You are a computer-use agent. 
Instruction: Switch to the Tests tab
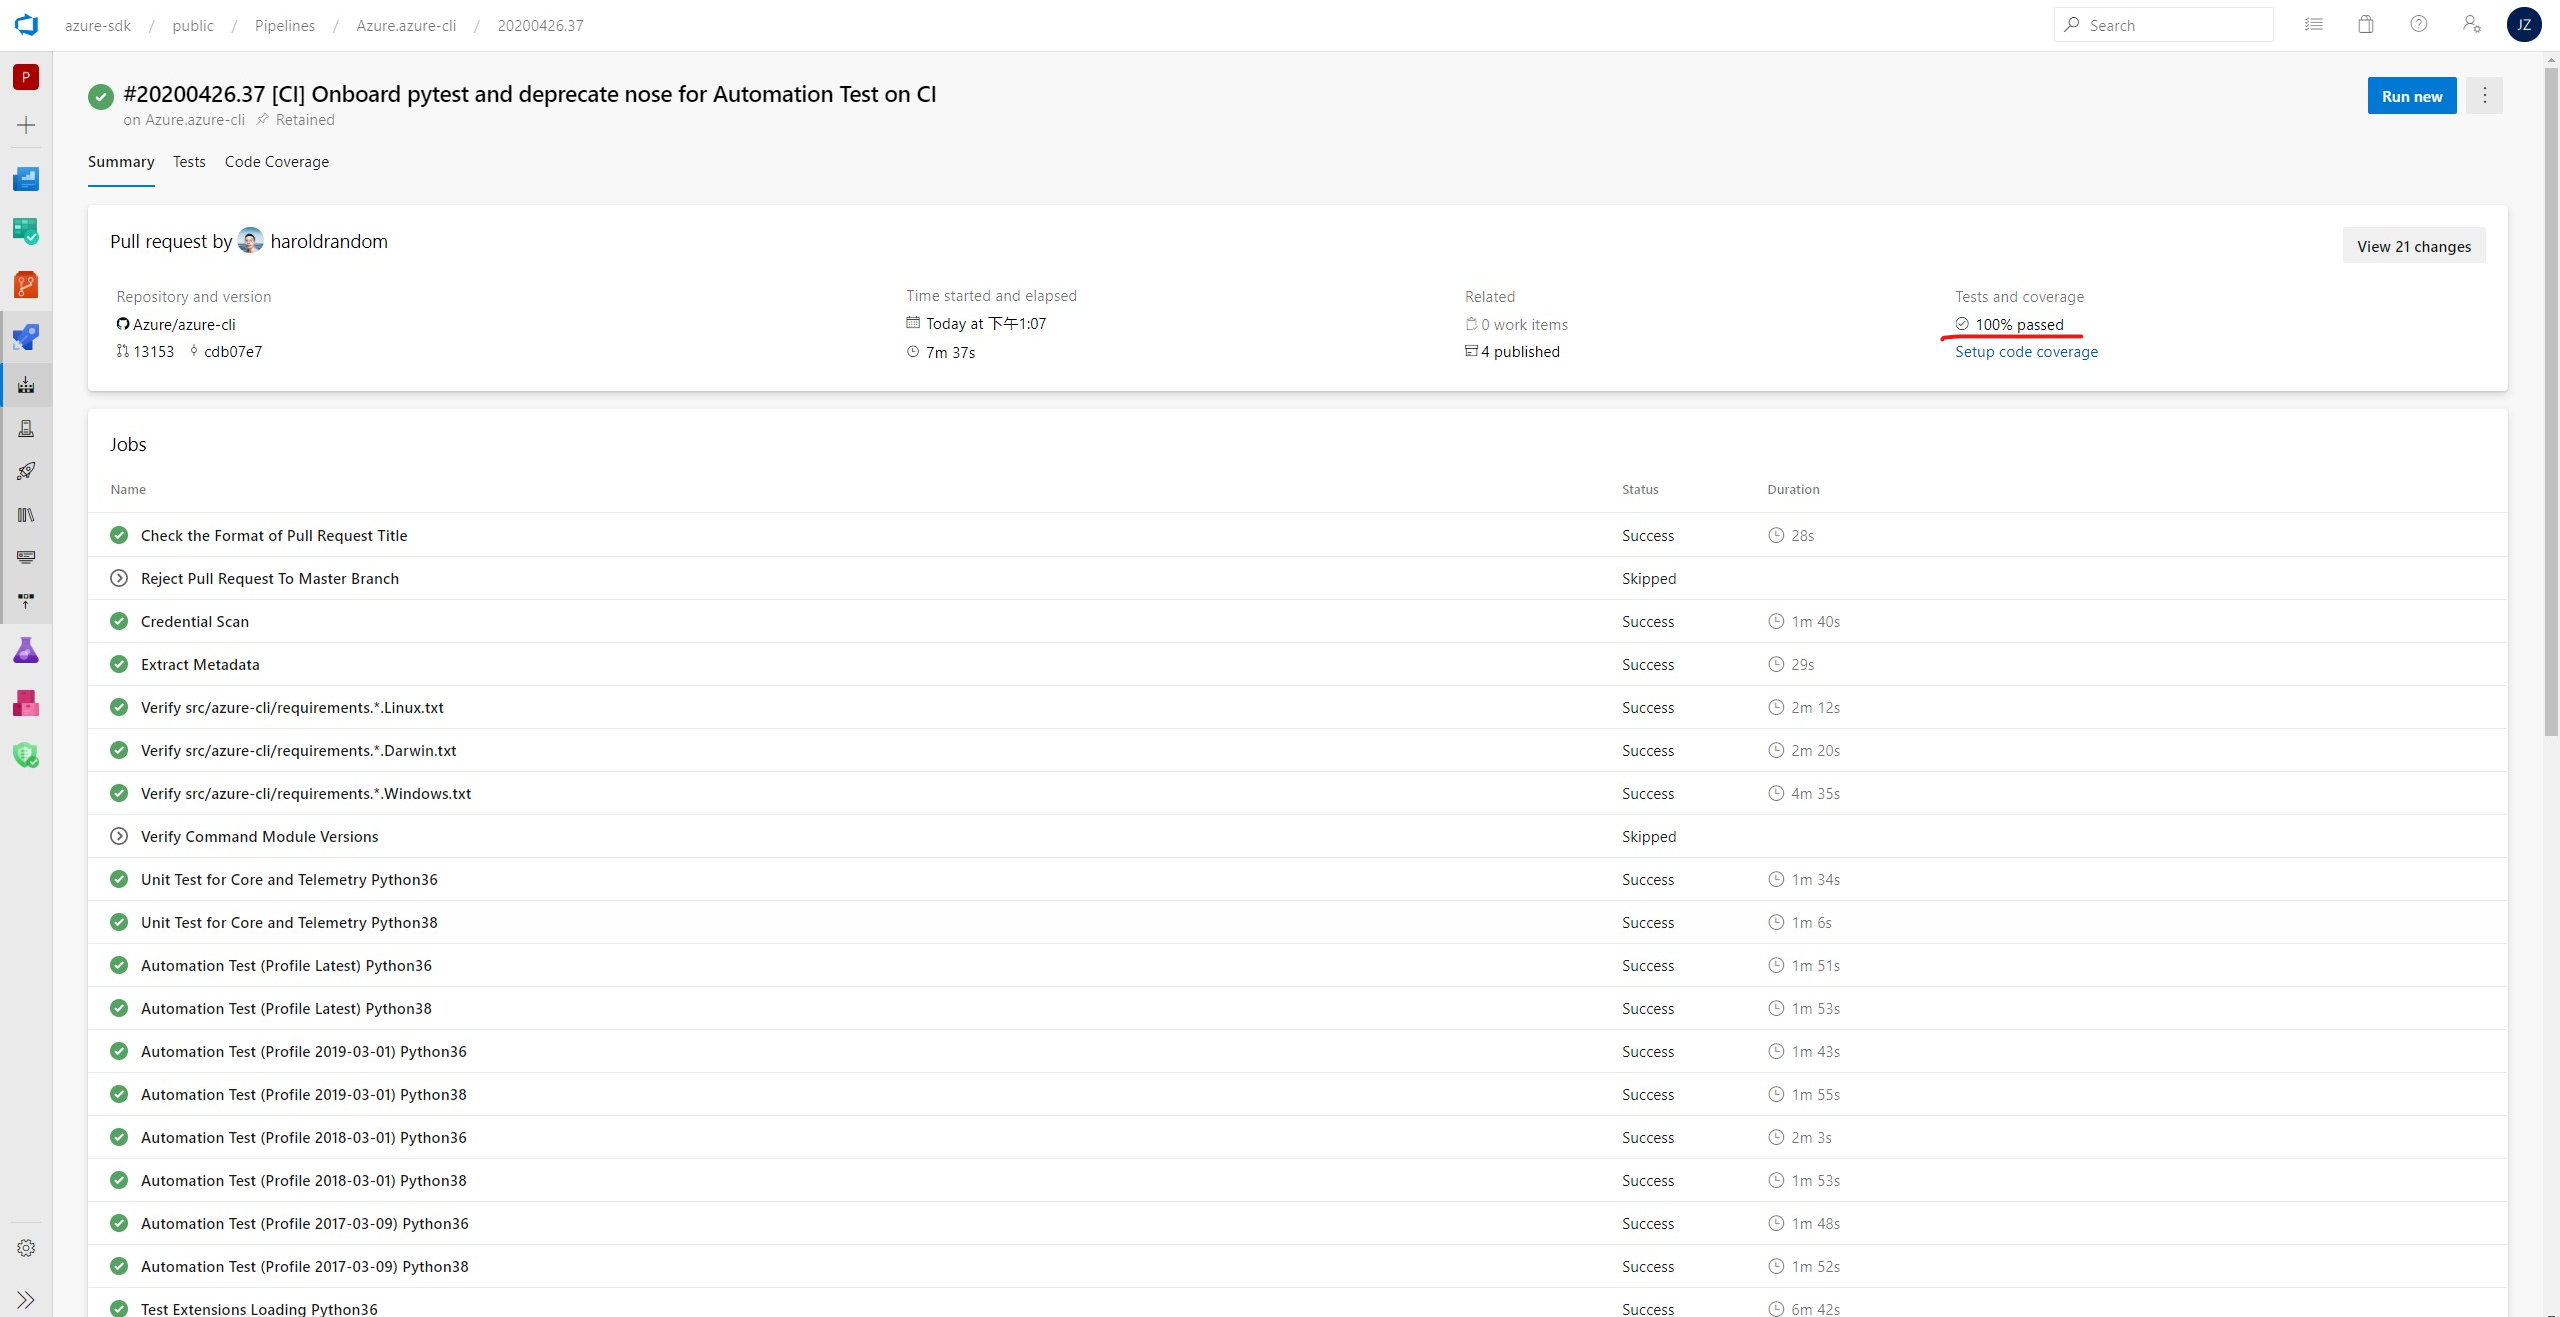click(189, 162)
